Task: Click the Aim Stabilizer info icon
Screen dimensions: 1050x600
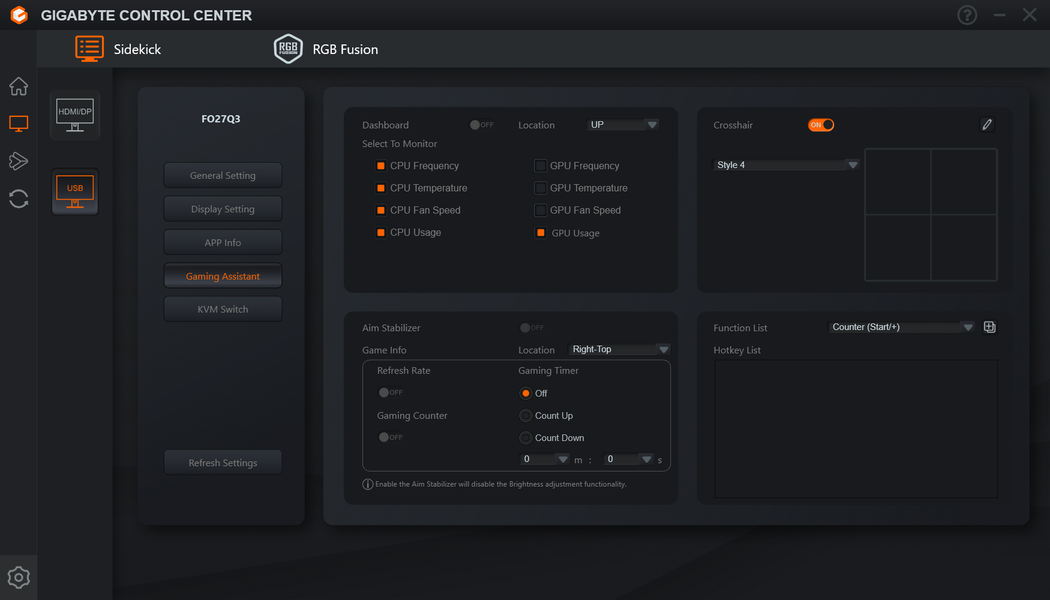Action: click(368, 484)
